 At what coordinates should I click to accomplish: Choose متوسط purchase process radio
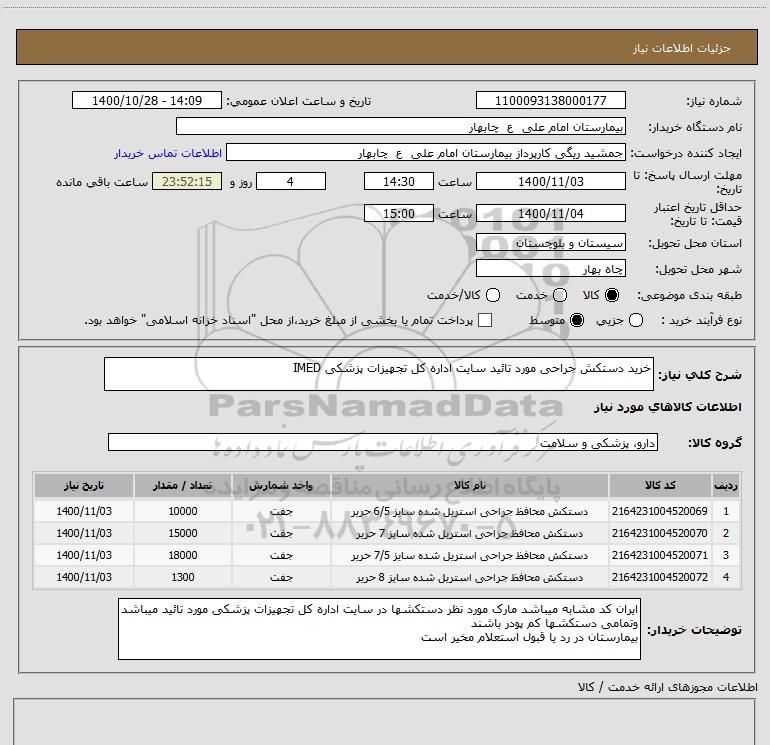point(577,320)
